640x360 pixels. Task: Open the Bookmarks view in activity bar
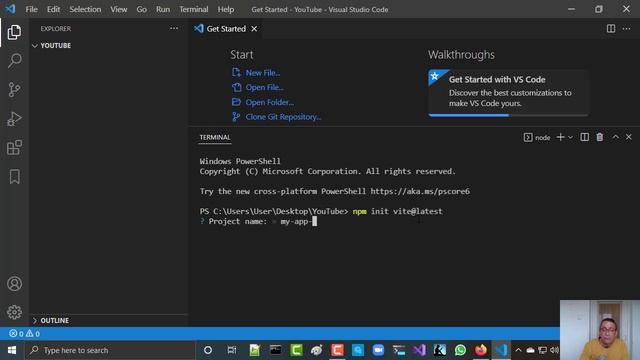(x=14, y=177)
